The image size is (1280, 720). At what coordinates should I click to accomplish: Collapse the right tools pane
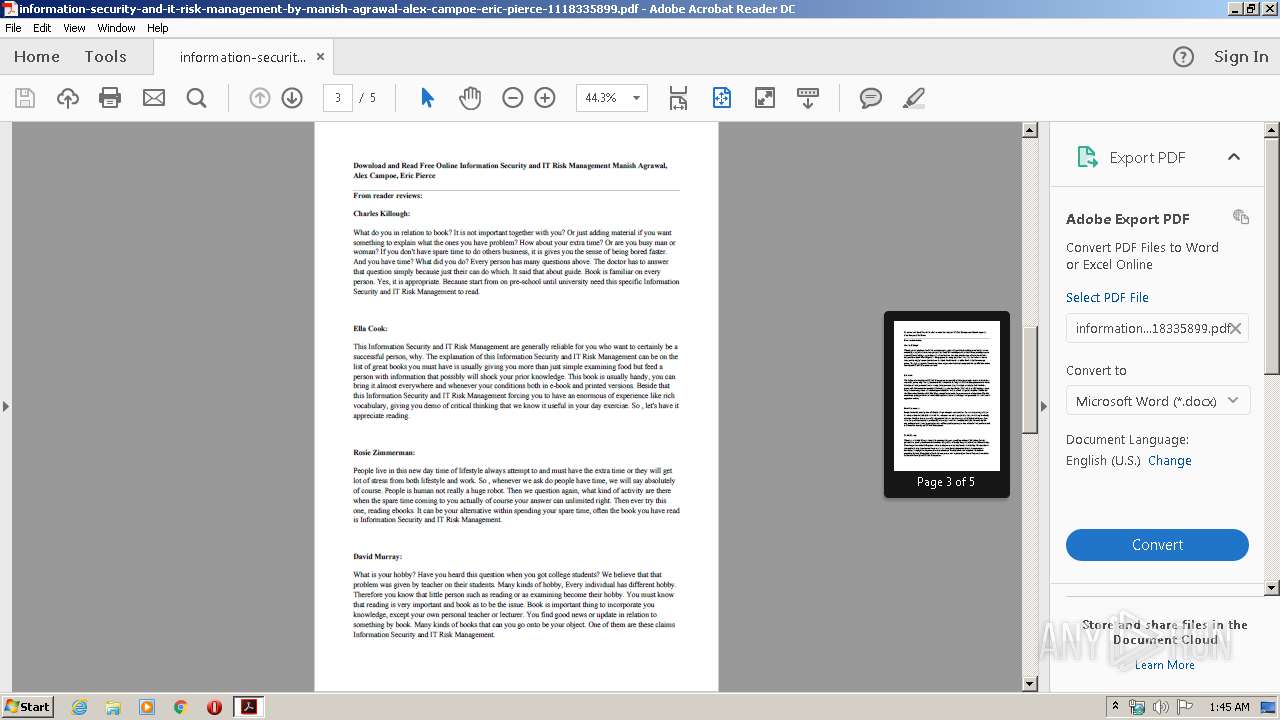[x=1044, y=406]
